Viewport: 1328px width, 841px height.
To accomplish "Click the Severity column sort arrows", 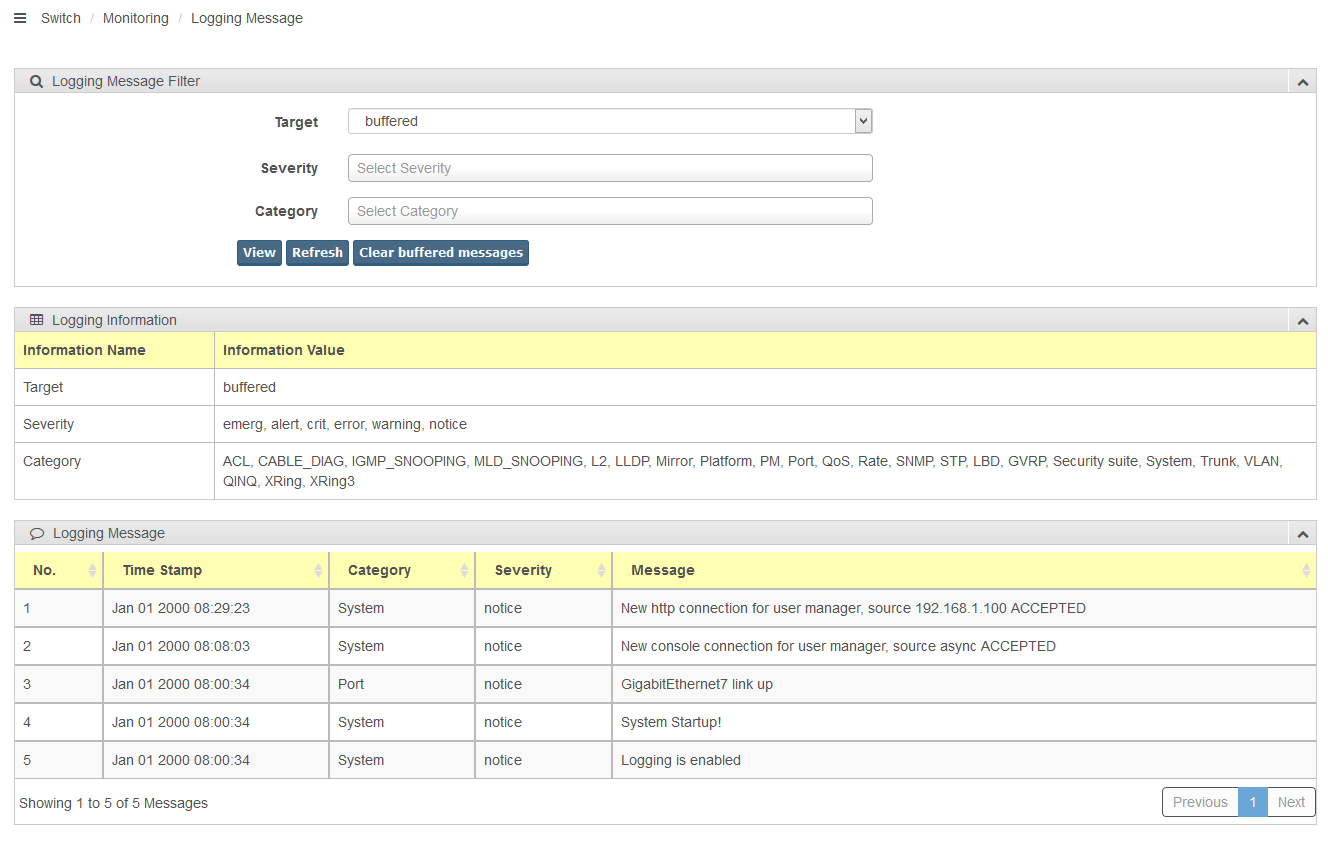I will tap(601, 570).
